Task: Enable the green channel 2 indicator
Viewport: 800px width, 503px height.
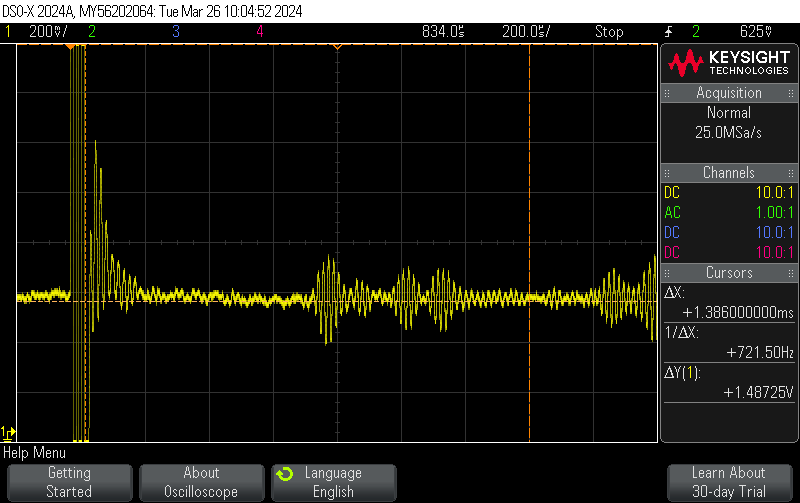Action: tap(92, 32)
